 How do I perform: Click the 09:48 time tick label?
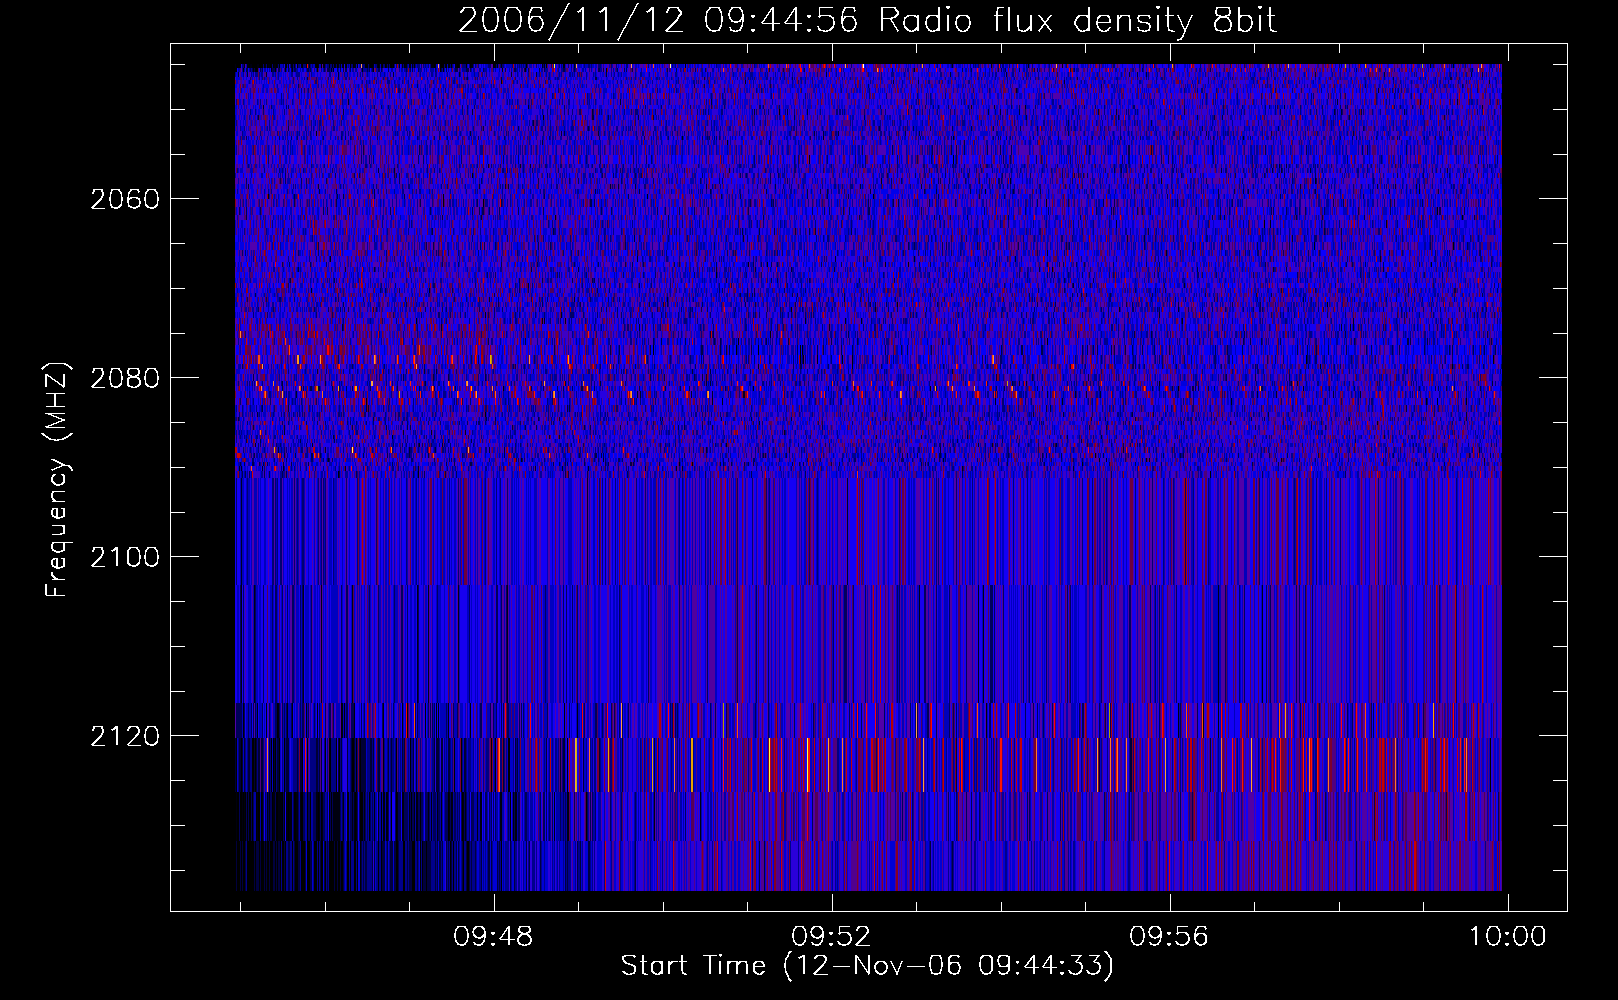(x=493, y=937)
